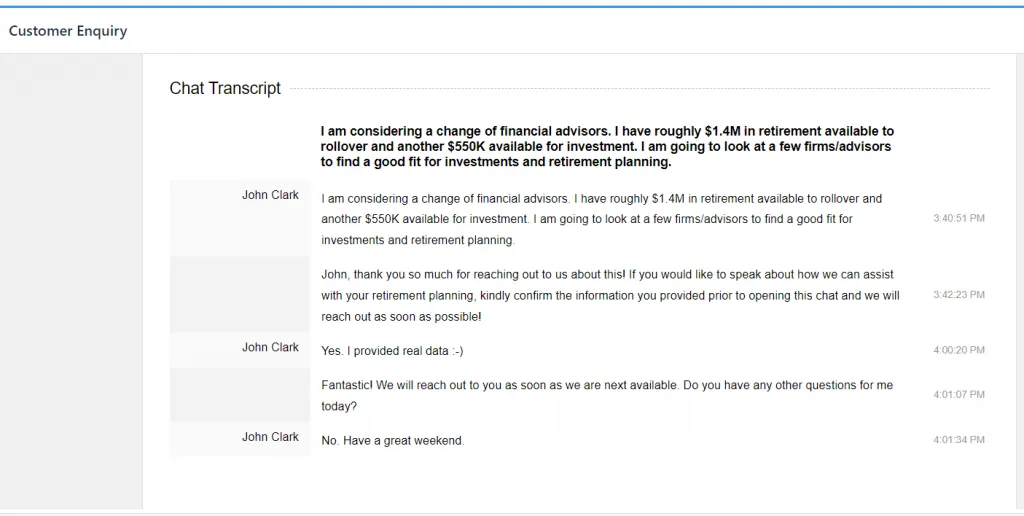This screenshot has width=1024, height=516.
Task: Click the 3:42:23 PM timestamp
Action: [x=959, y=295]
